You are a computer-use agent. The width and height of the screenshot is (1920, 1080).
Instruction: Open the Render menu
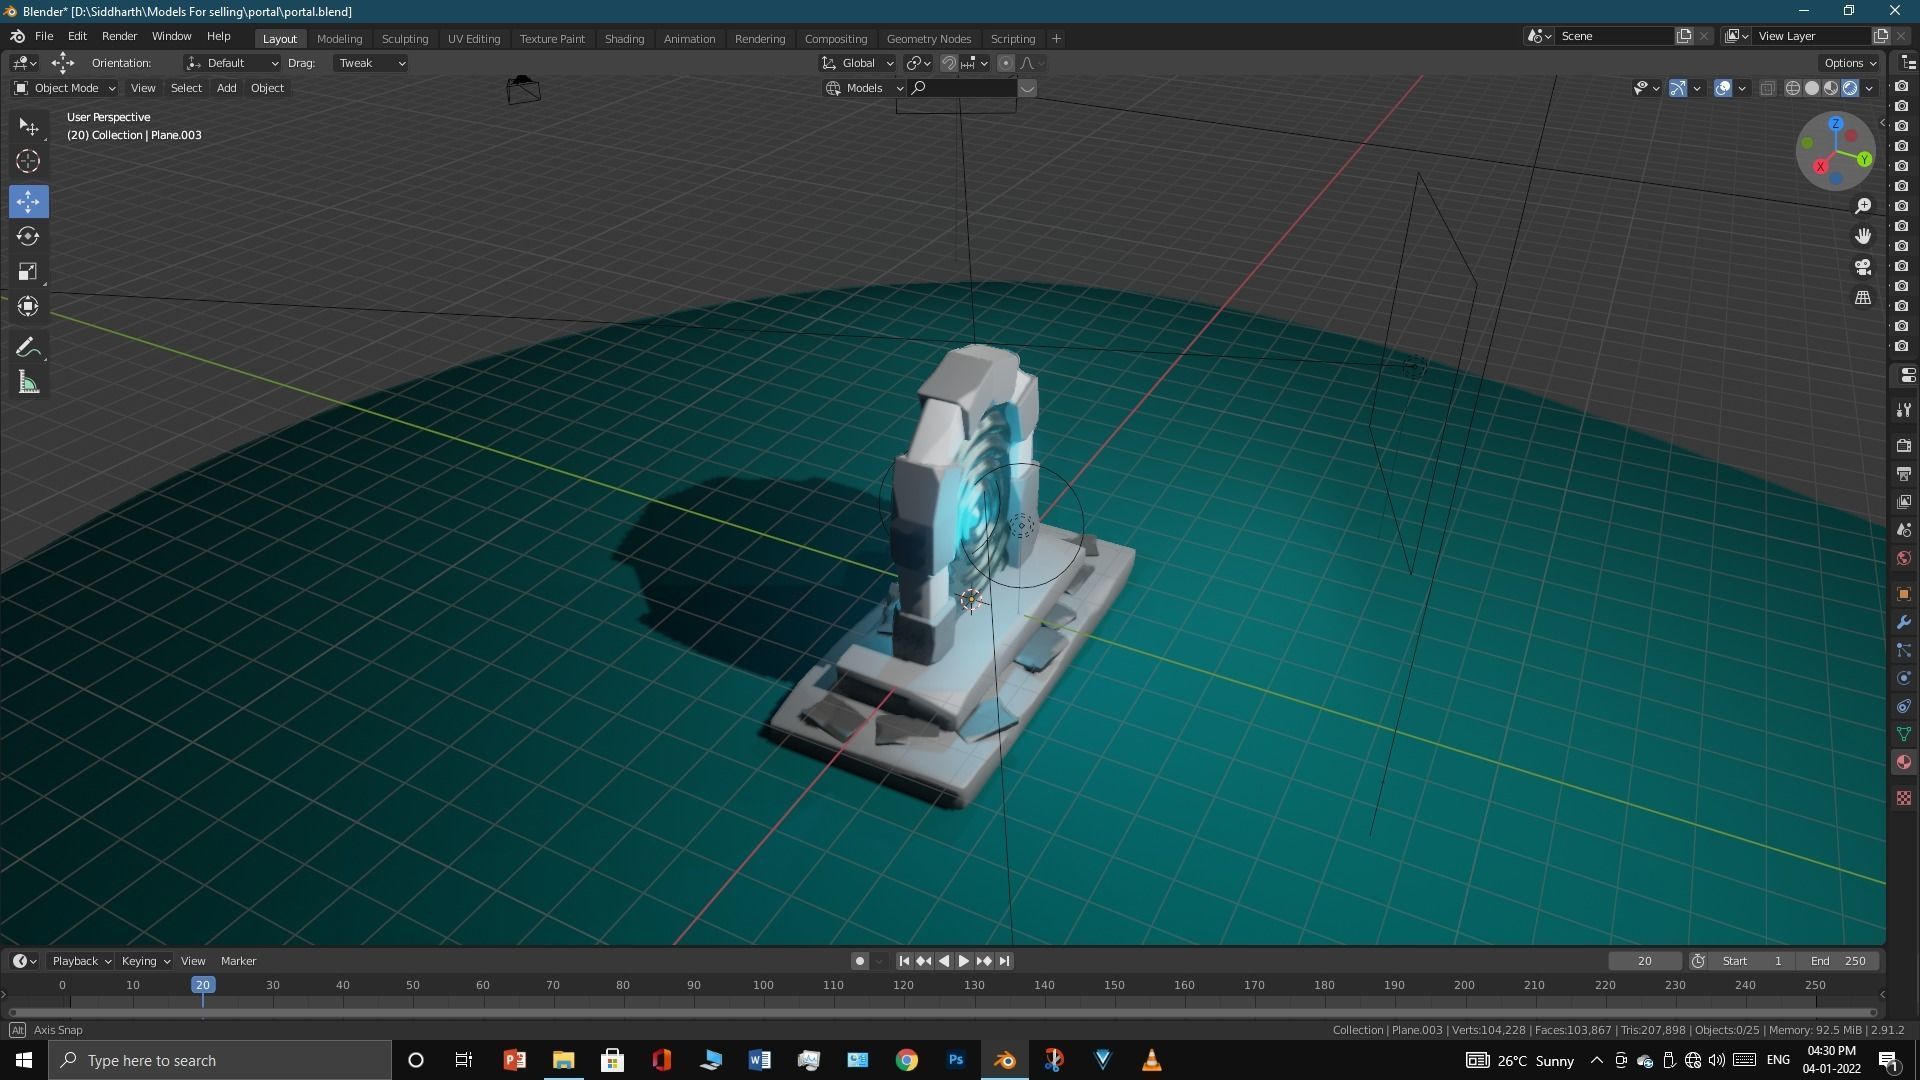coord(119,36)
